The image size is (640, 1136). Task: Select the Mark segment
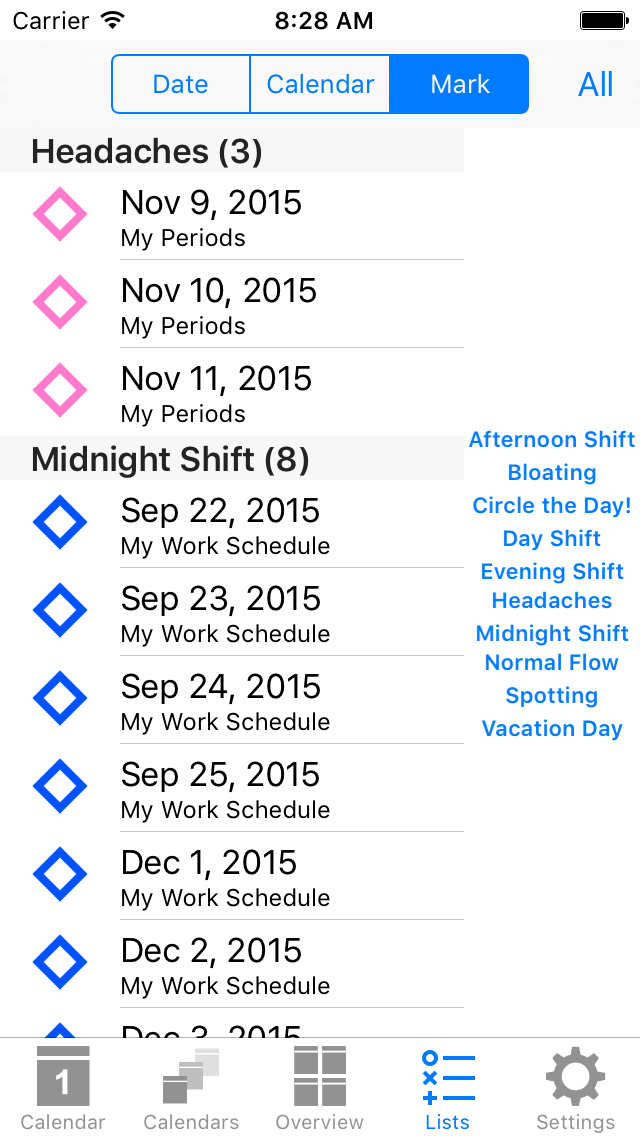pos(459,84)
